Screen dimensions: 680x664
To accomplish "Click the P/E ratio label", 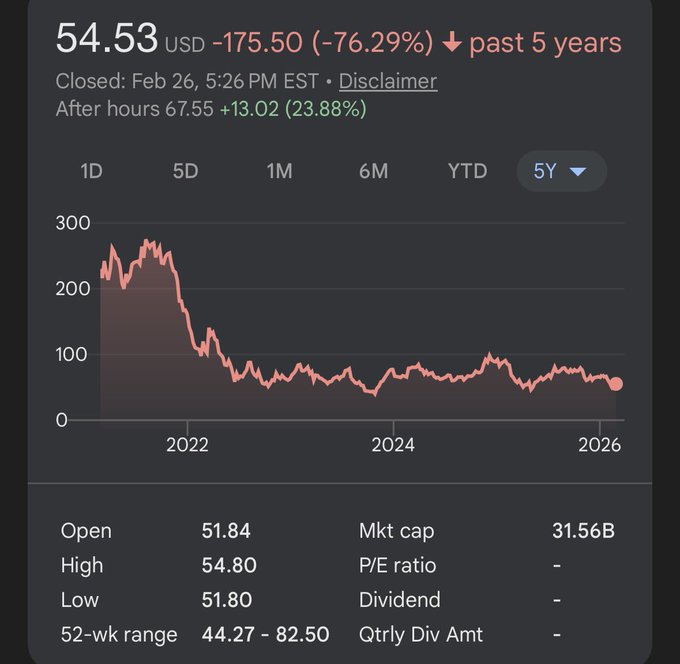I will [x=397, y=565].
